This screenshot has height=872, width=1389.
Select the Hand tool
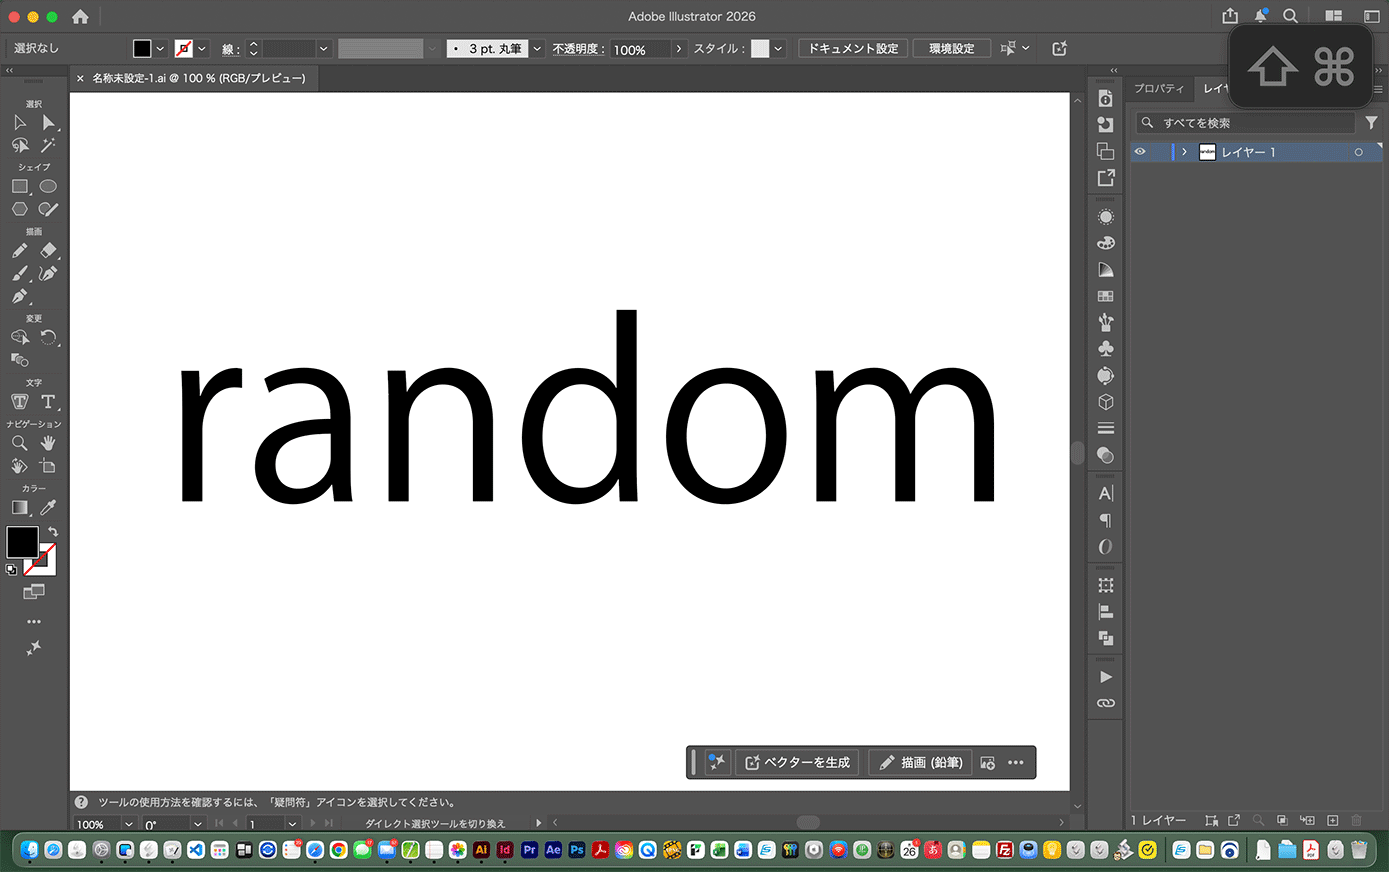[48, 443]
